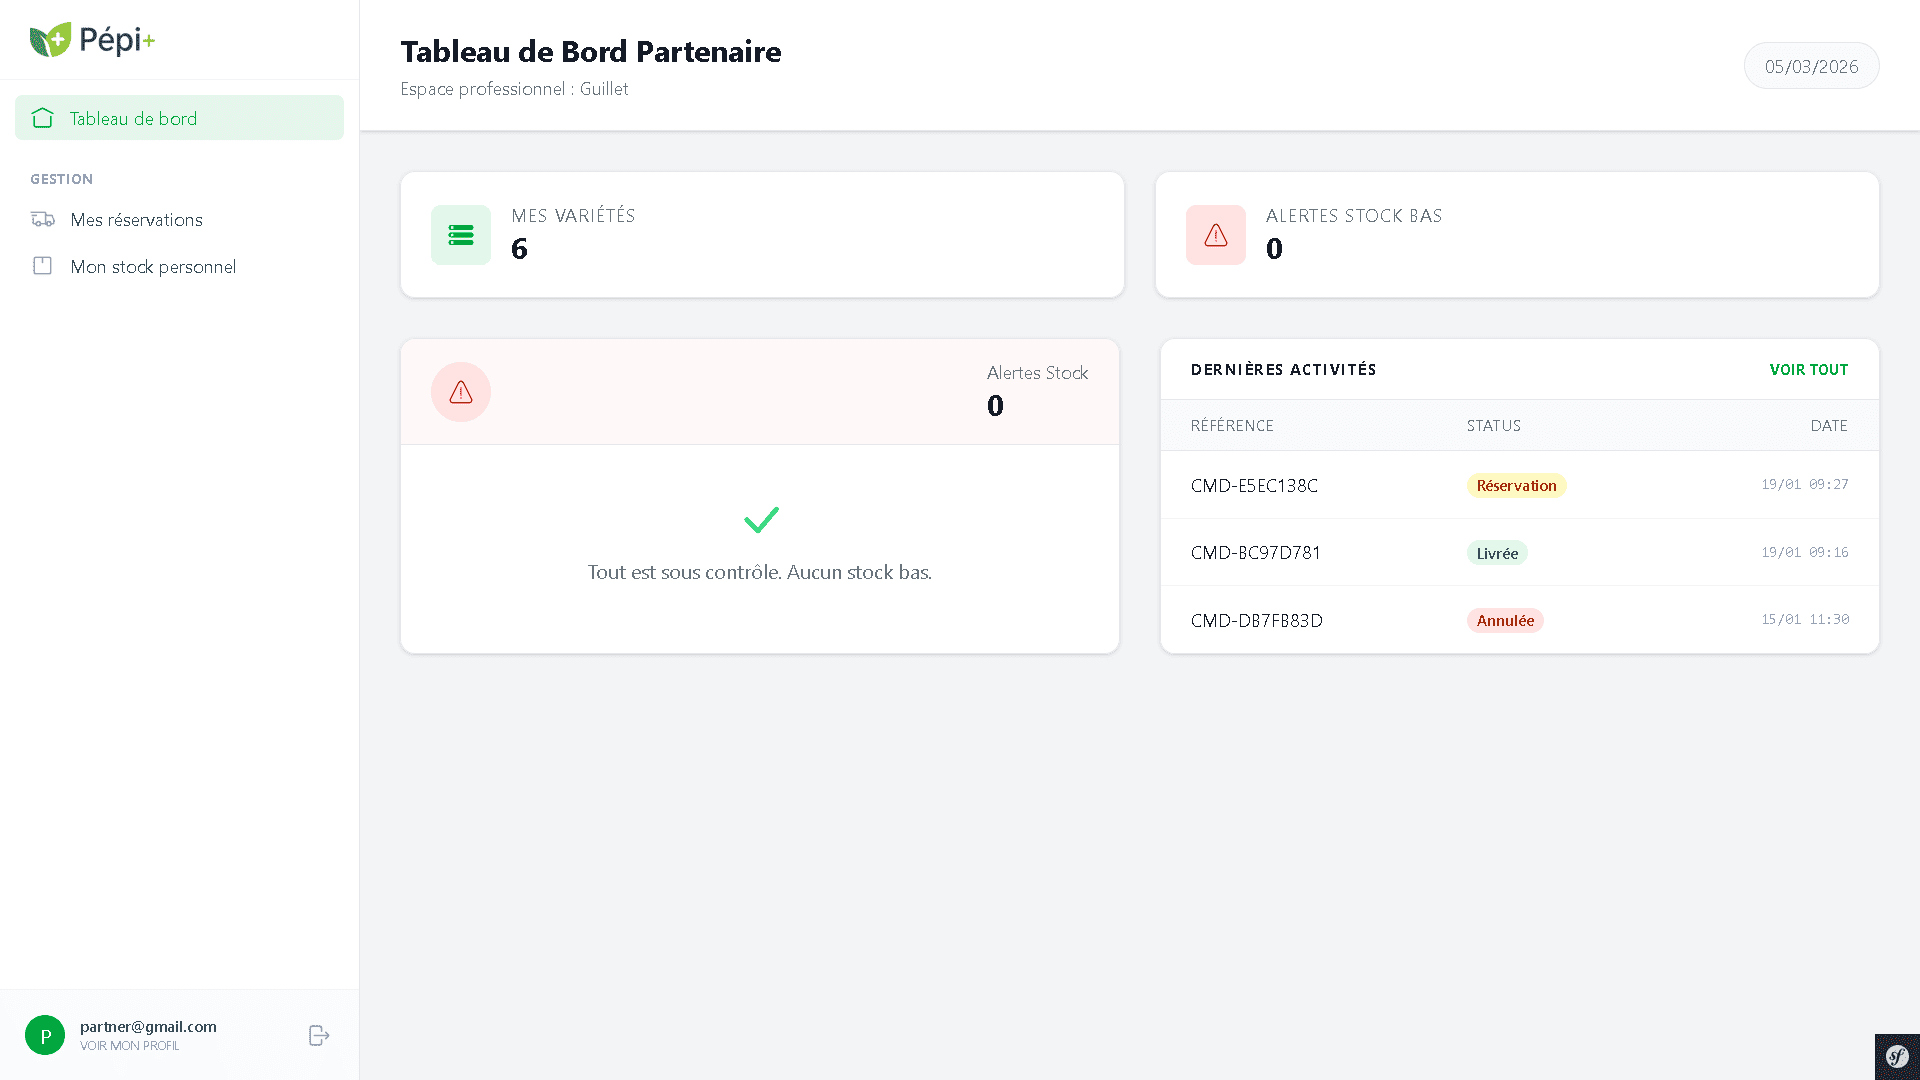This screenshot has width=1920, height=1080.
Task: Click the red warning icon on Alertes Stock Bas card
Action: click(x=1215, y=234)
